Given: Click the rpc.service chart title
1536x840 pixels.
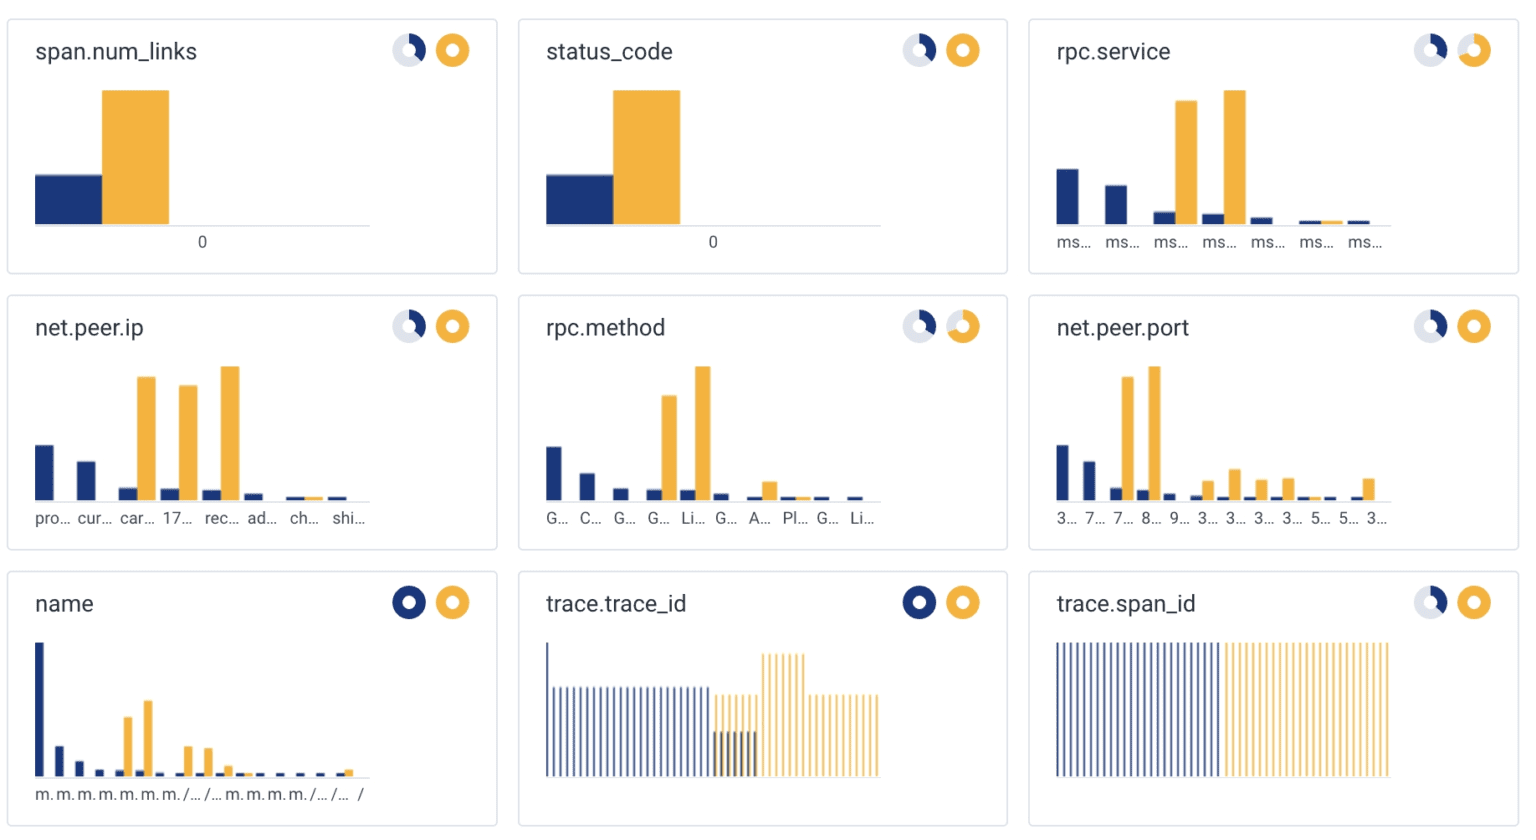Looking at the screenshot, I should (1113, 52).
